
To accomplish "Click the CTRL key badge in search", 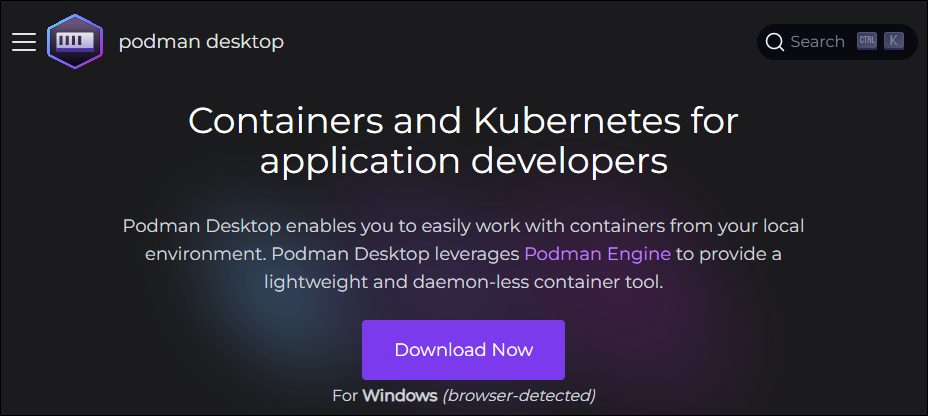I will (x=866, y=42).
